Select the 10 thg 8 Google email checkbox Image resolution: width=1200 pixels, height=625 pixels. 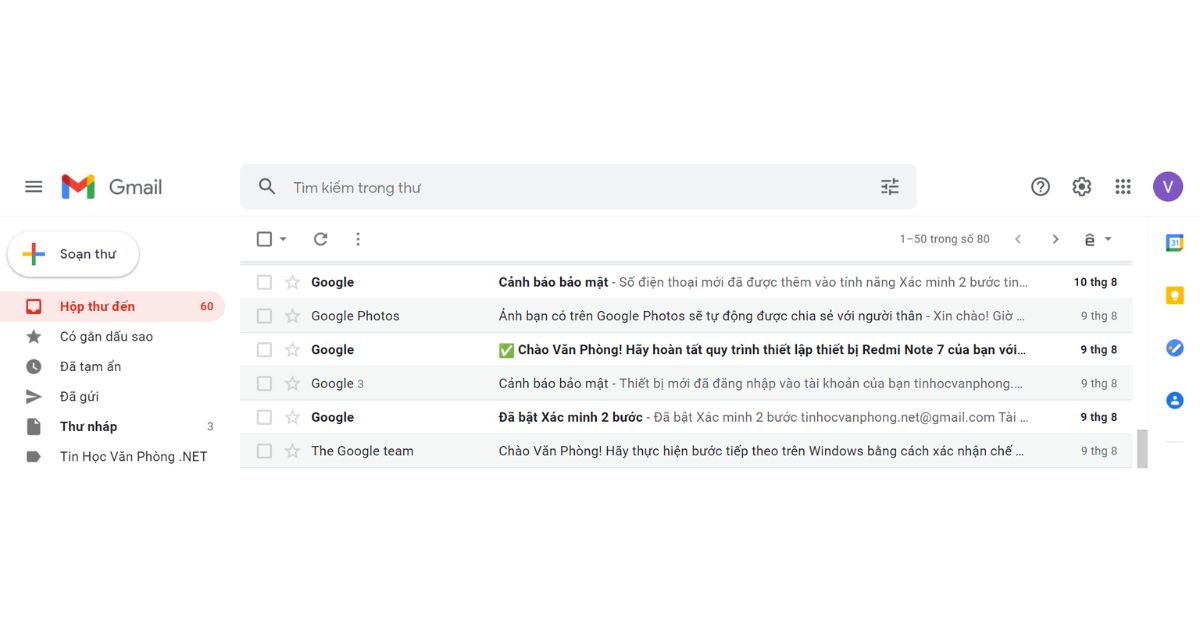(264, 282)
